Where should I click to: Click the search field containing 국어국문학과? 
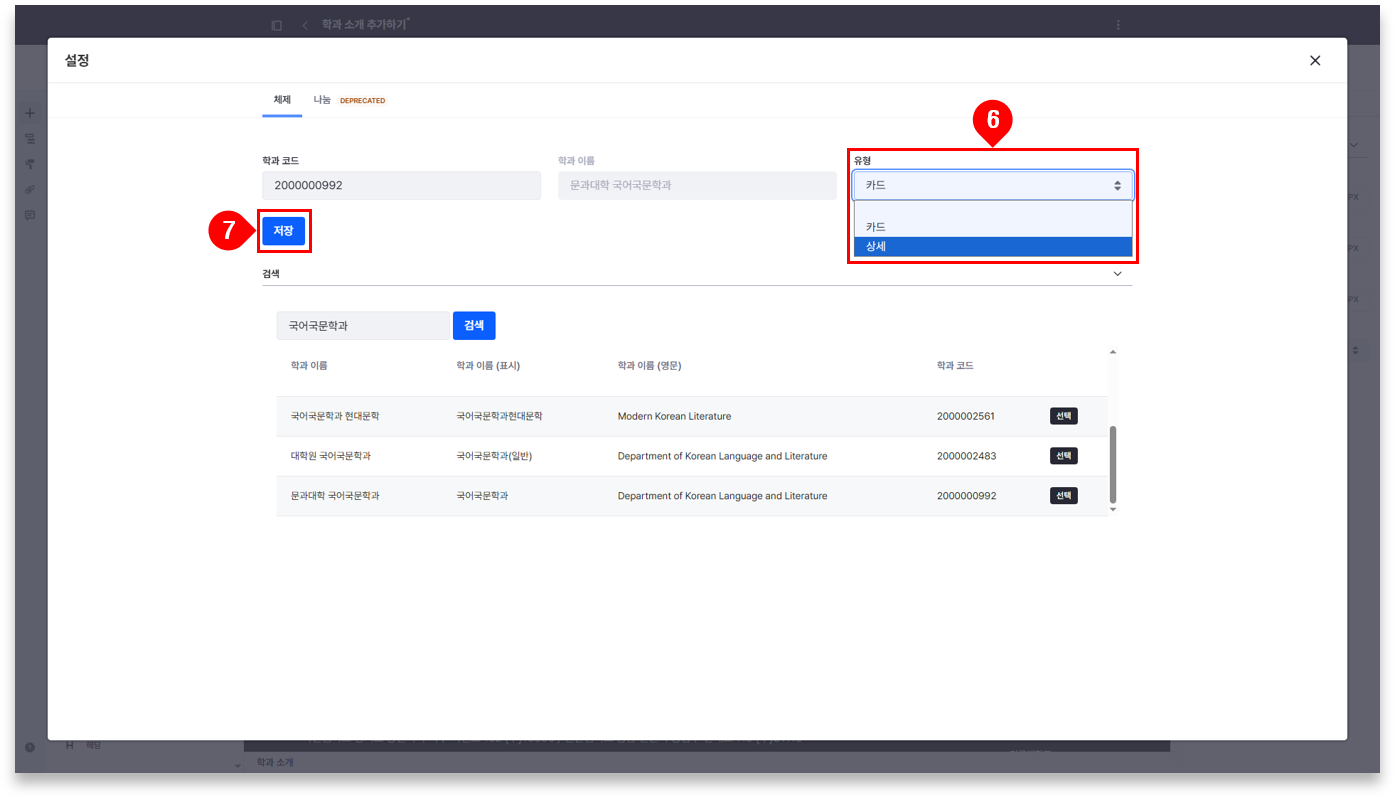tap(363, 326)
